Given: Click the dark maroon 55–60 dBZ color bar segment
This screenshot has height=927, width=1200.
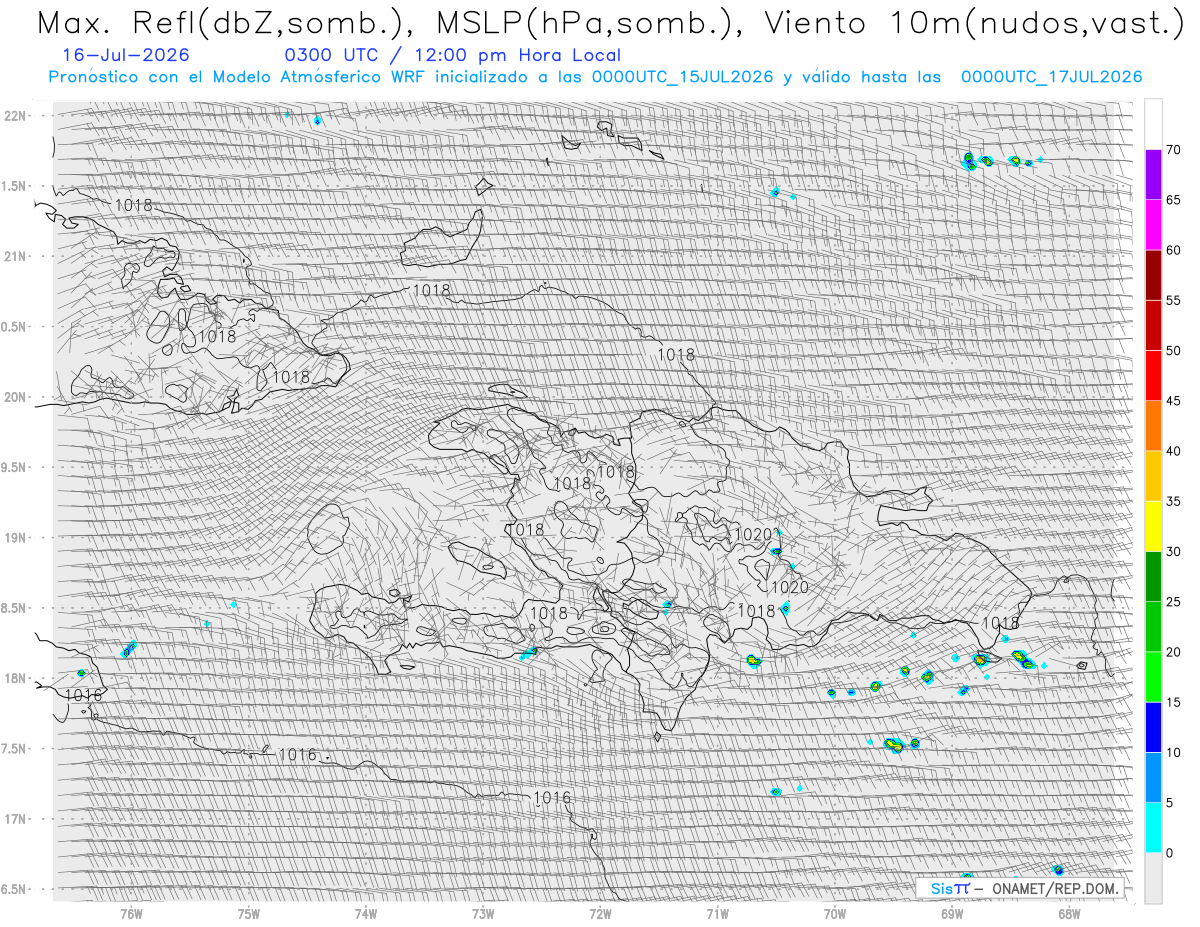Looking at the screenshot, I should point(1153,275).
